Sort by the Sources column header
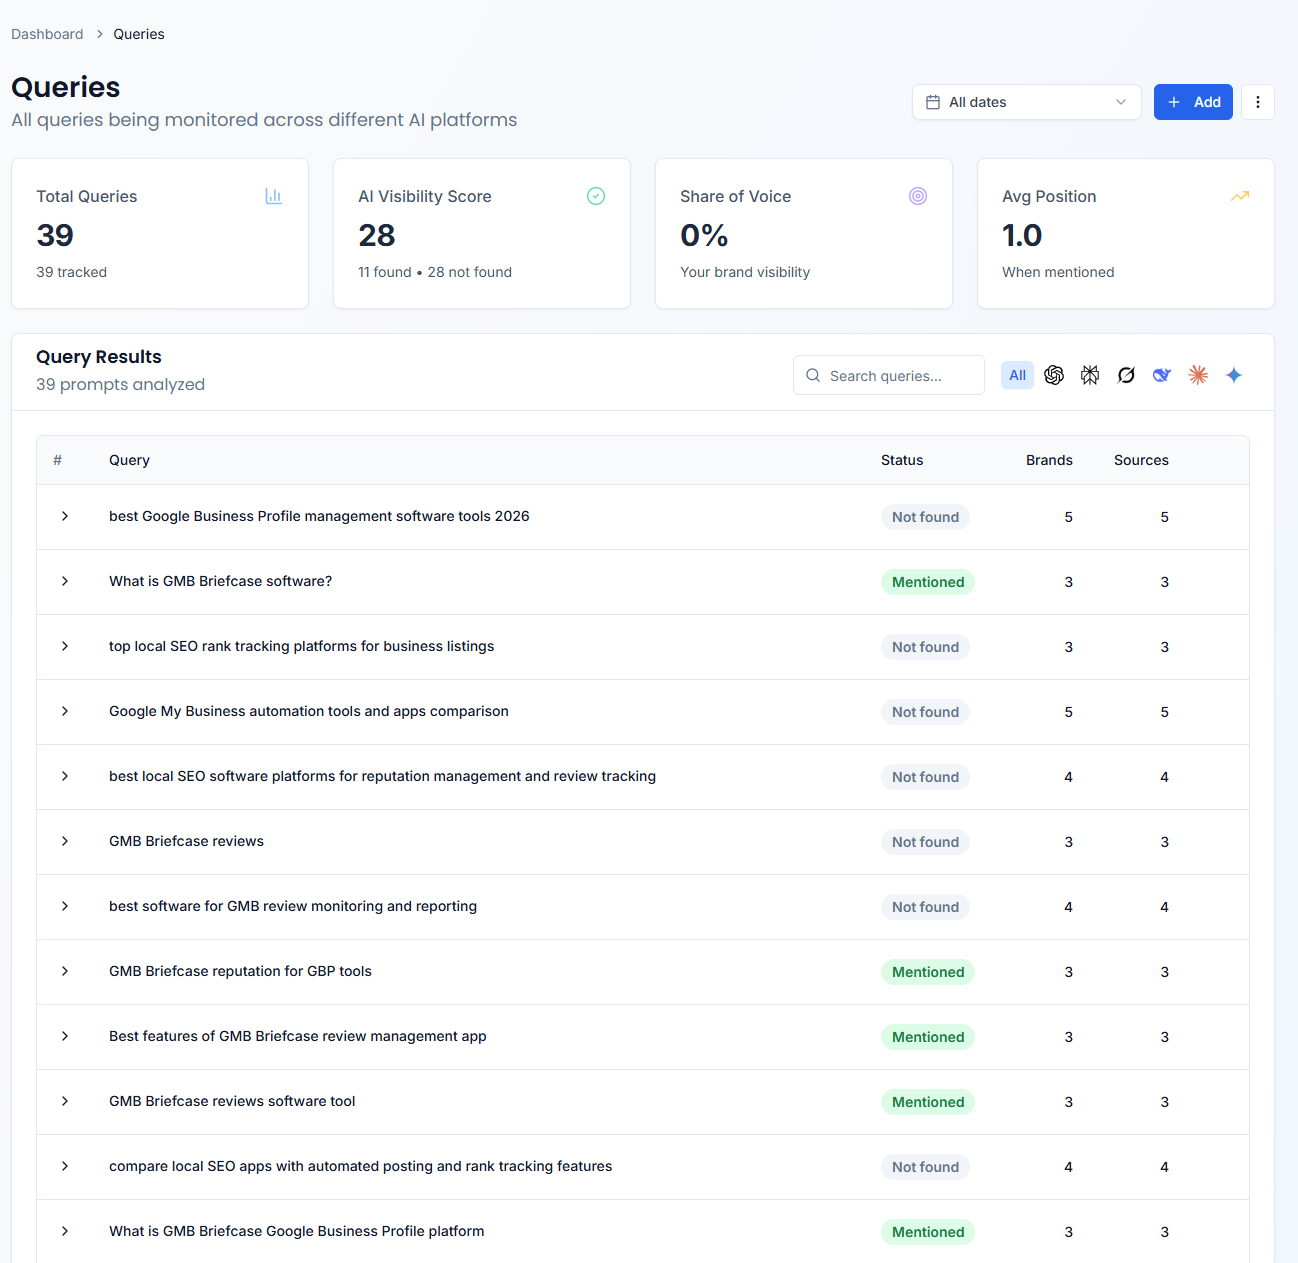 pyautogui.click(x=1141, y=460)
